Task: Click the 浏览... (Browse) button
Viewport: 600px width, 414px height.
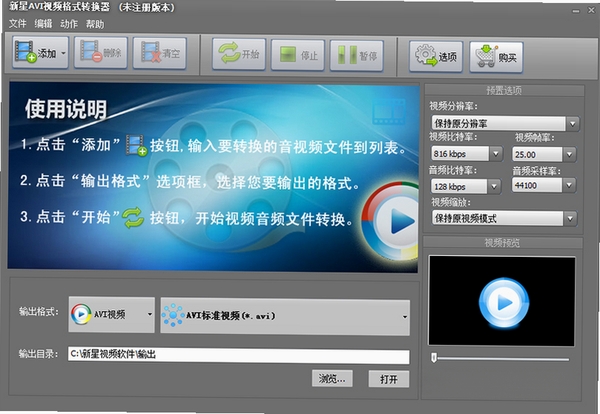Action: click(332, 378)
